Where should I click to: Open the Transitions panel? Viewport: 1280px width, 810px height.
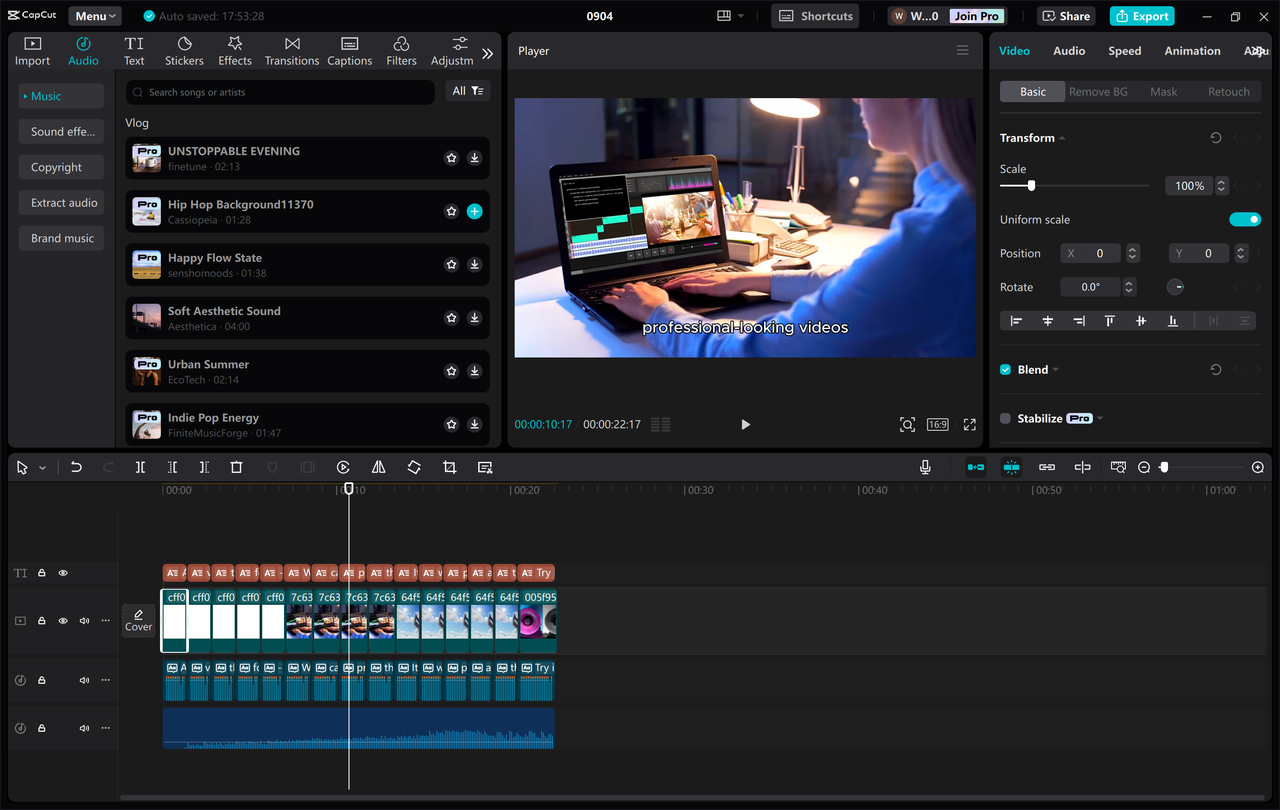291,50
